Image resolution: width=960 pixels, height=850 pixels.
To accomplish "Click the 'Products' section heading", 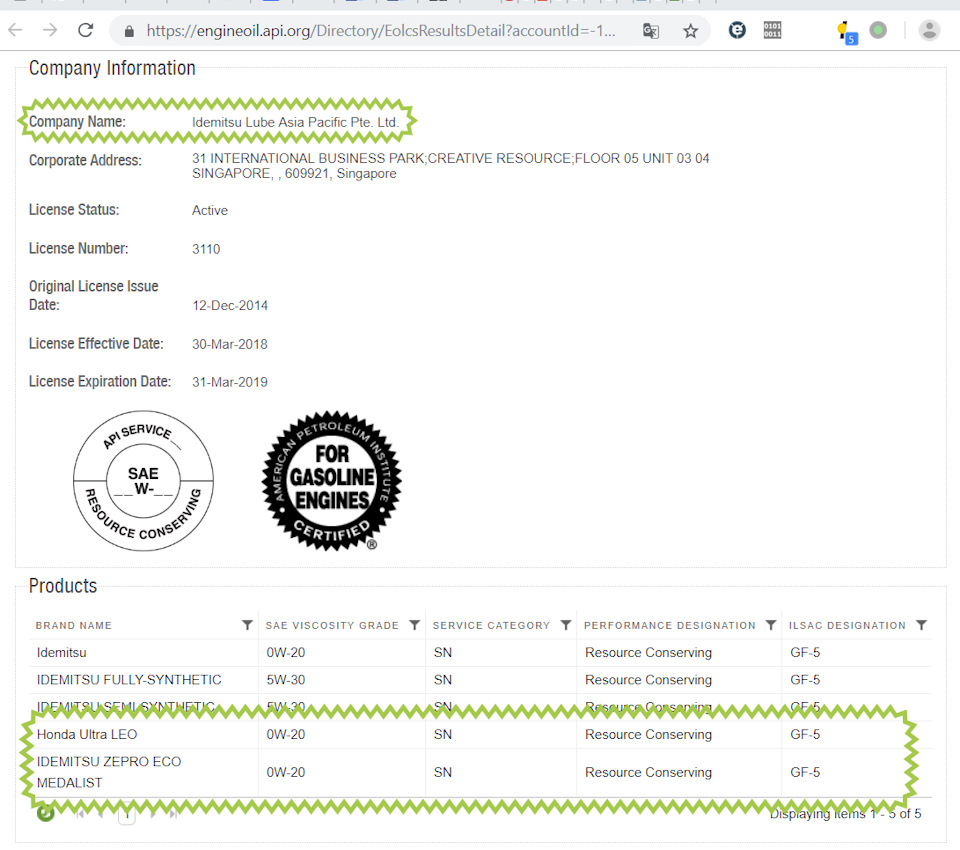I will click(x=63, y=586).
